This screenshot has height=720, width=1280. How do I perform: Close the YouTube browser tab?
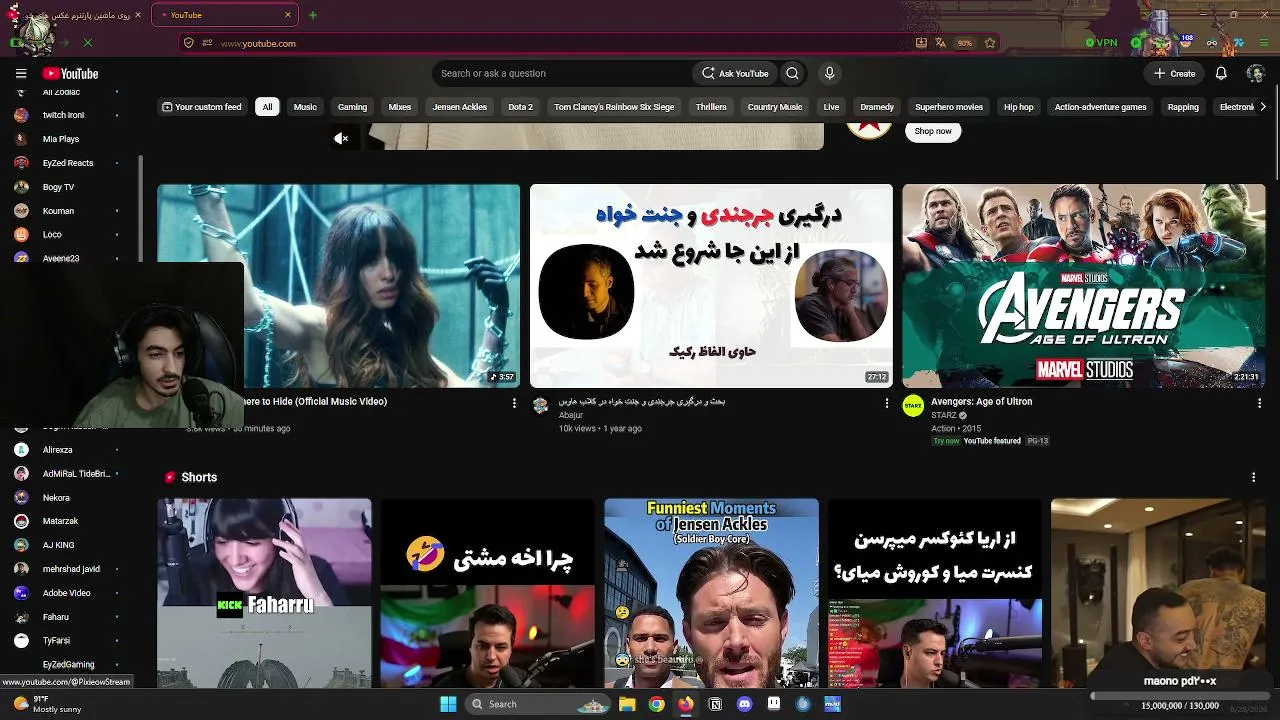point(288,15)
